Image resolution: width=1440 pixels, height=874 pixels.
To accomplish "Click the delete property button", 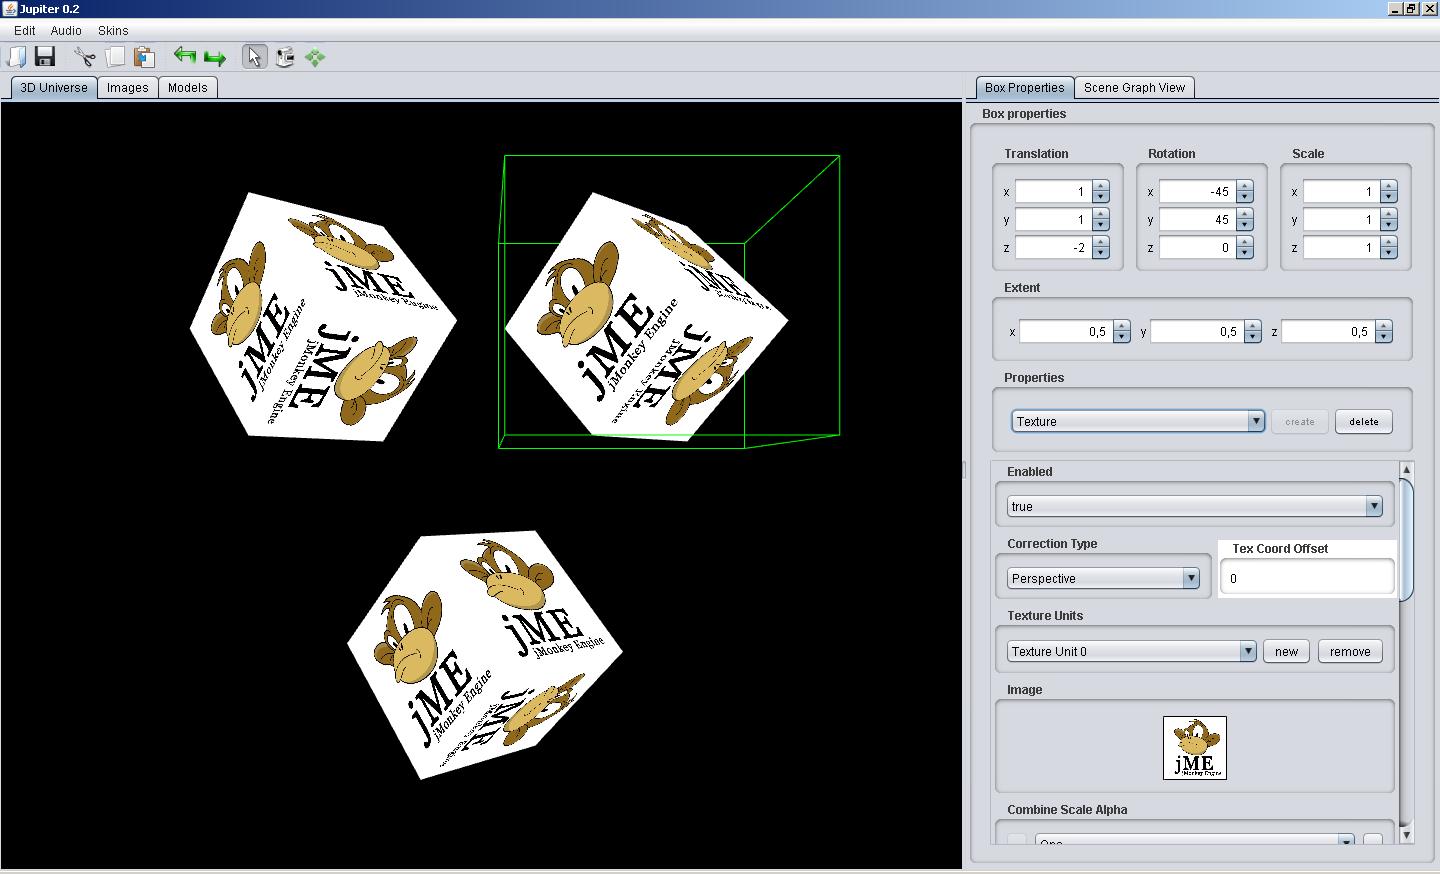I will [1364, 421].
